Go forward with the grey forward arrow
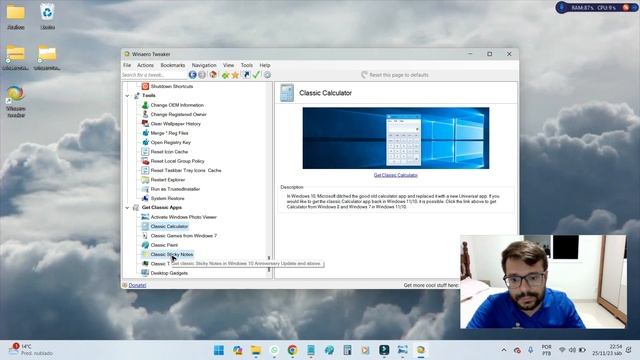Image resolution: width=640 pixels, height=360 pixels. coord(202,75)
